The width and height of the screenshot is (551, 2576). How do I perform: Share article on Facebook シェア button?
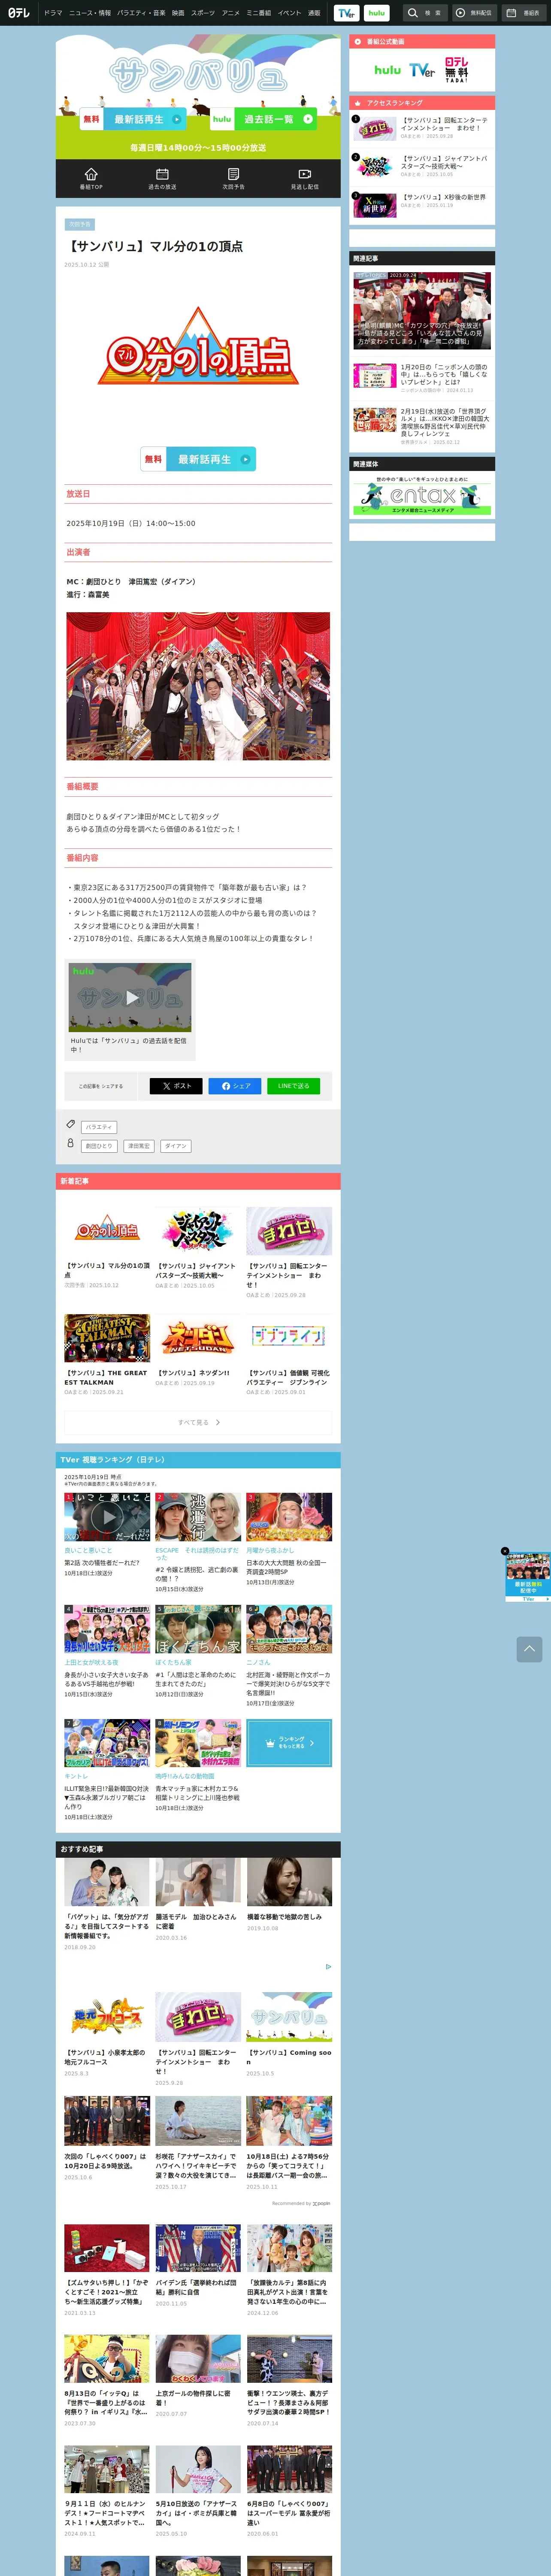235,1086
